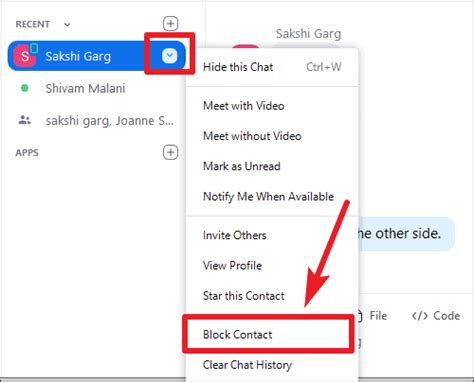Open dropdown arrow next to Sakshi Garg

click(x=169, y=56)
